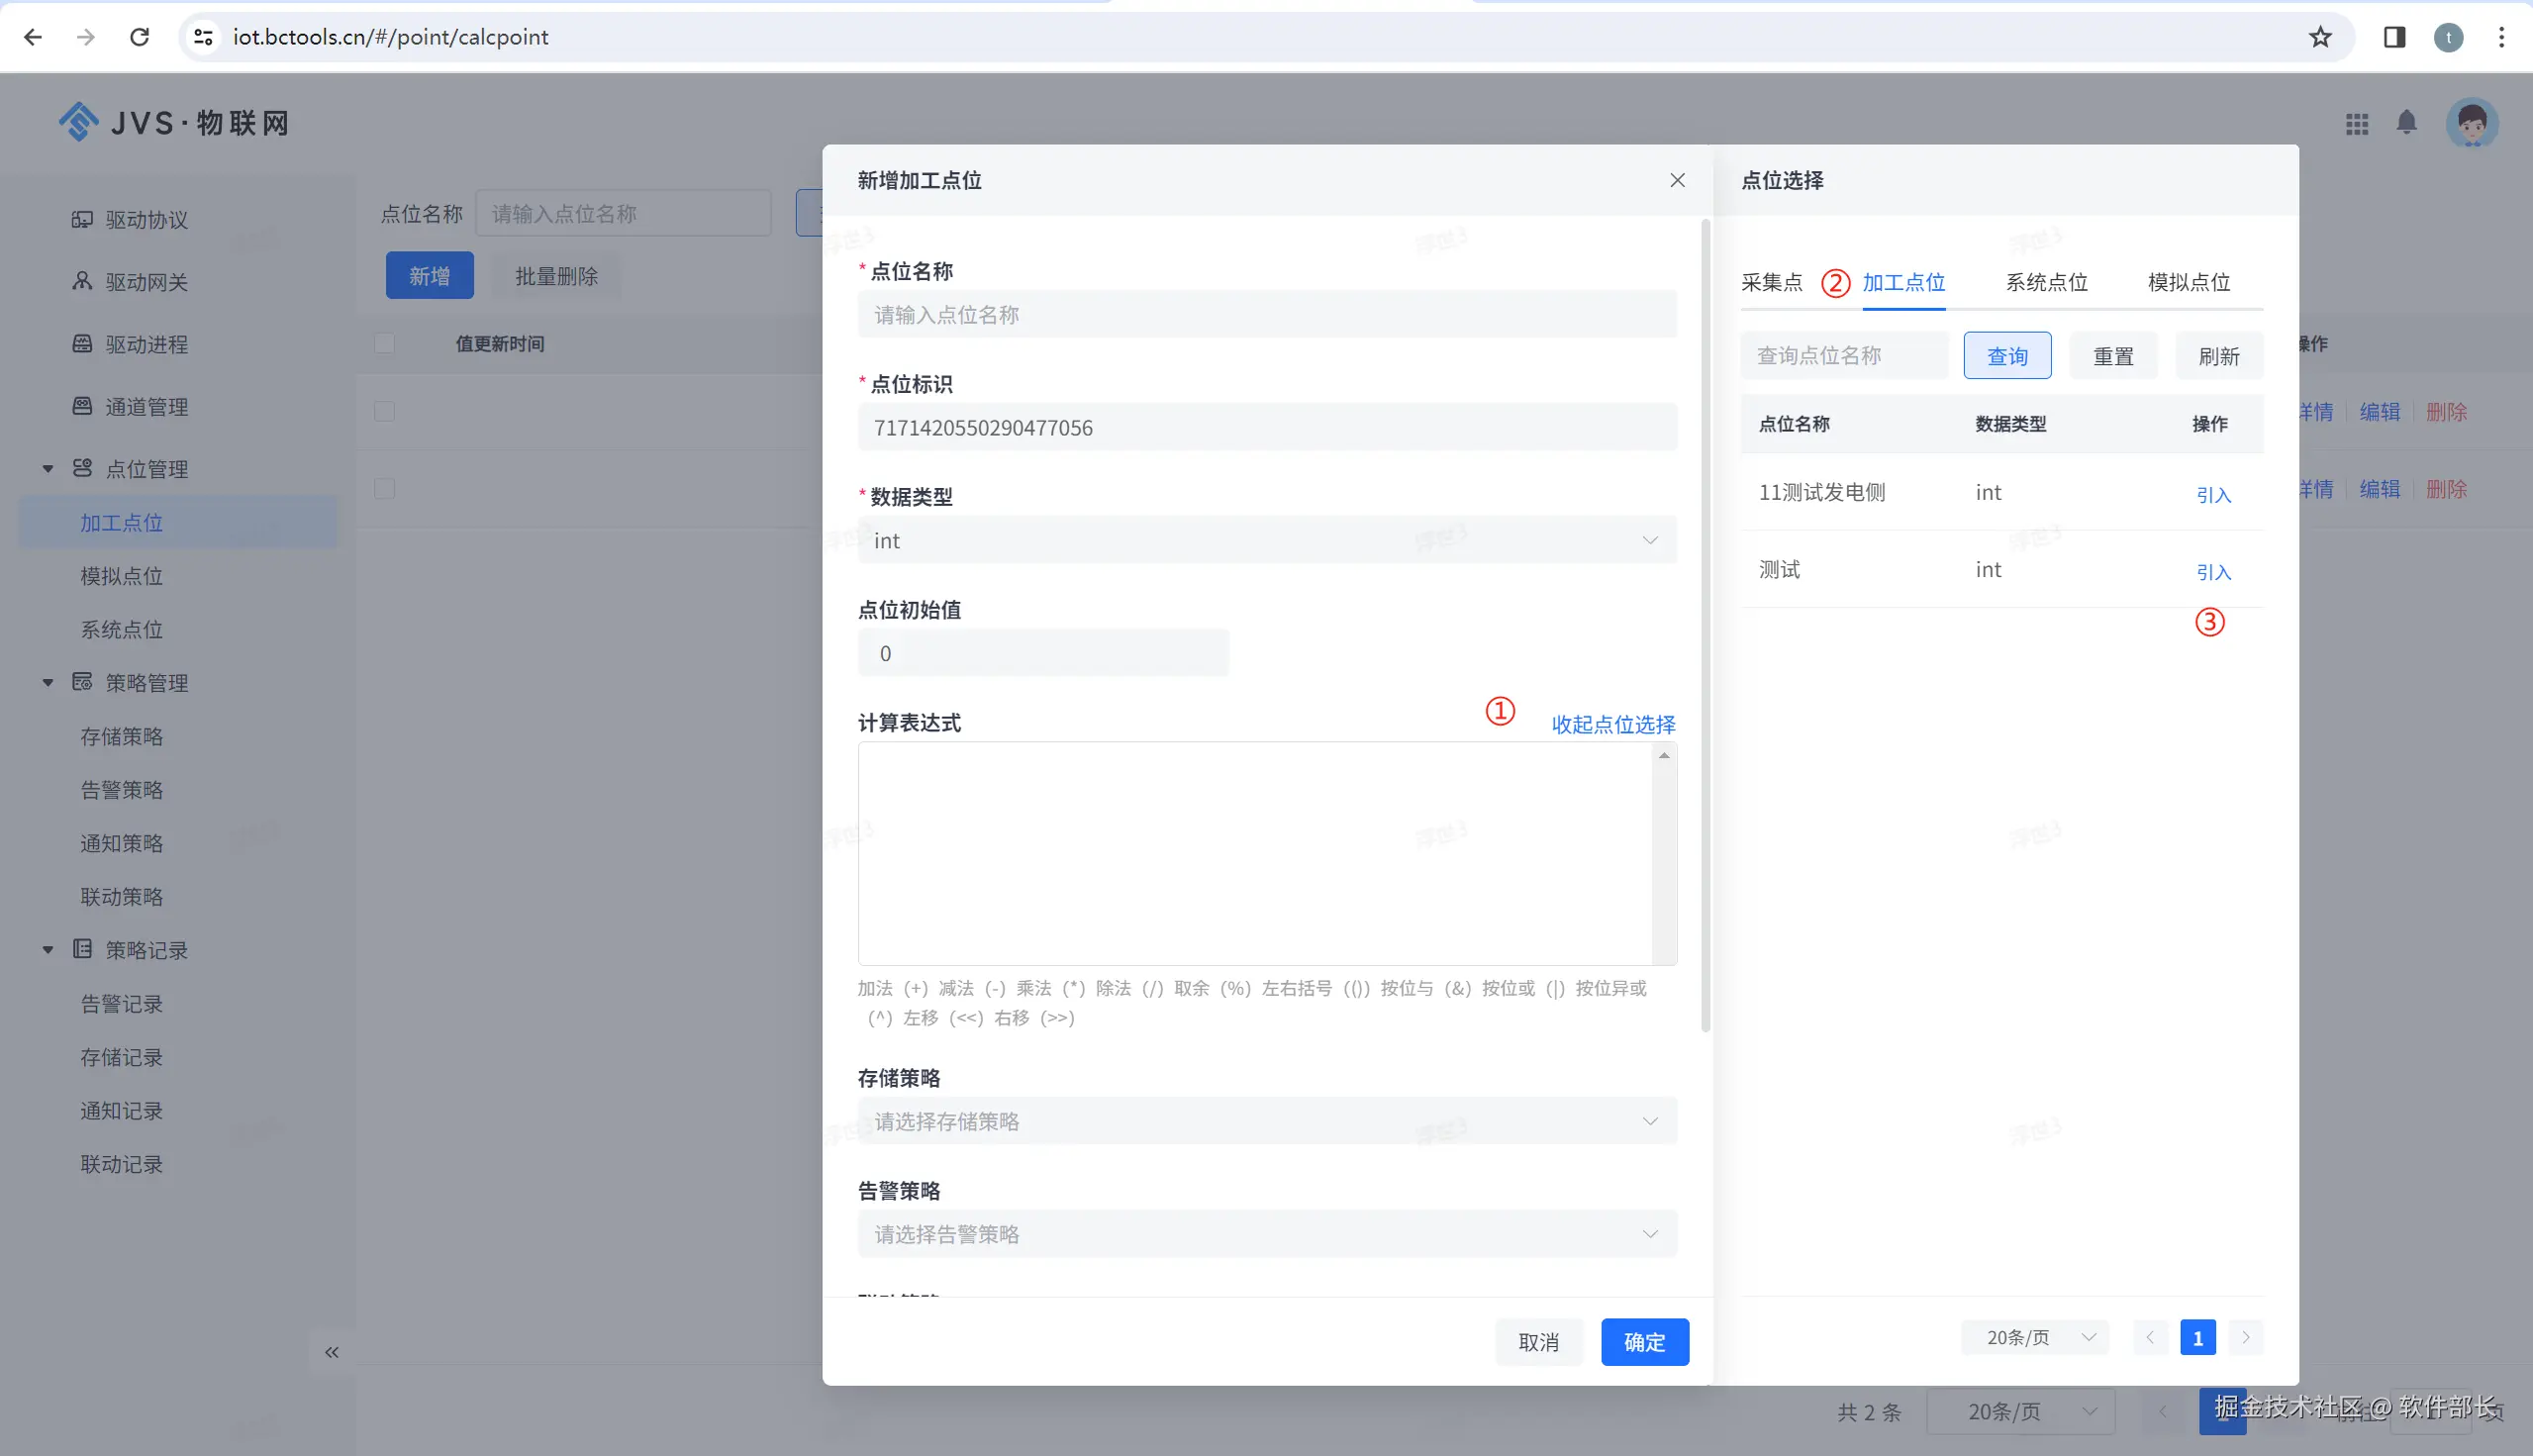This screenshot has width=2533, height=1456.
Task: Click the user avatar in header
Action: [2471, 124]
